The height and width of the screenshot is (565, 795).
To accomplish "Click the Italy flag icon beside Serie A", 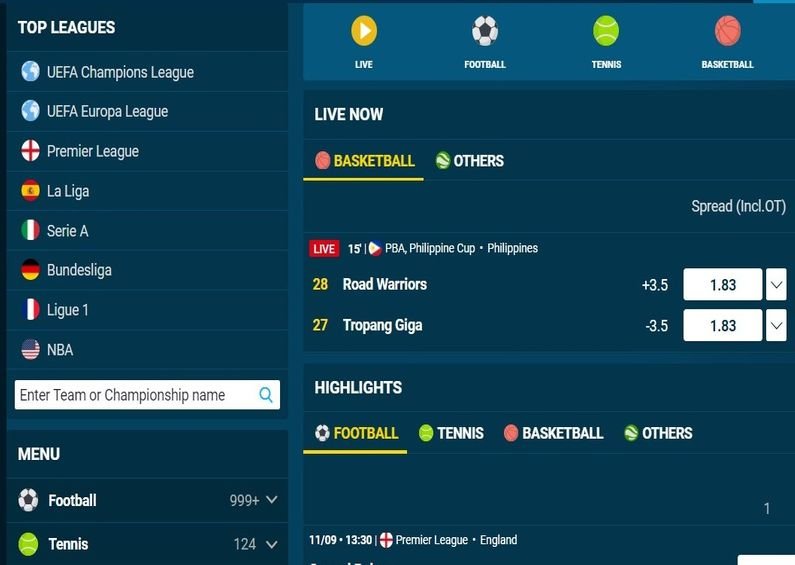I will 30,230.
